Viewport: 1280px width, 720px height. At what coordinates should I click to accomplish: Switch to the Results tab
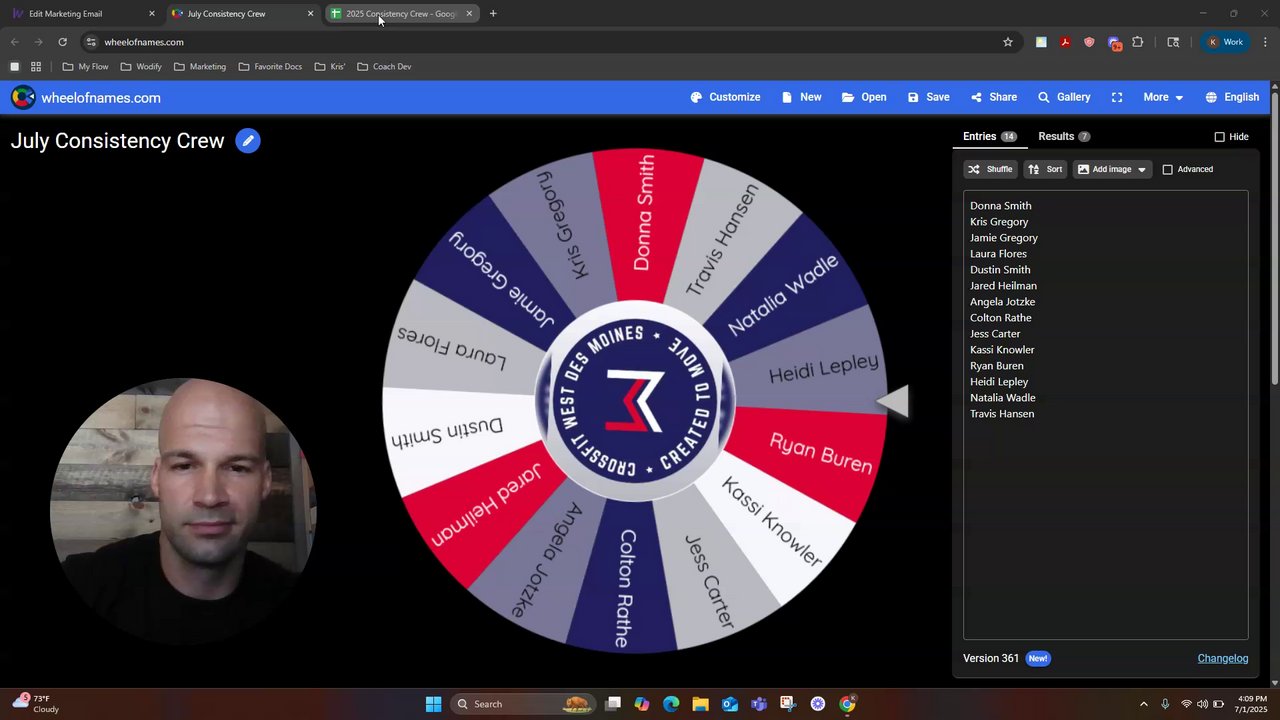point(1064,136)
